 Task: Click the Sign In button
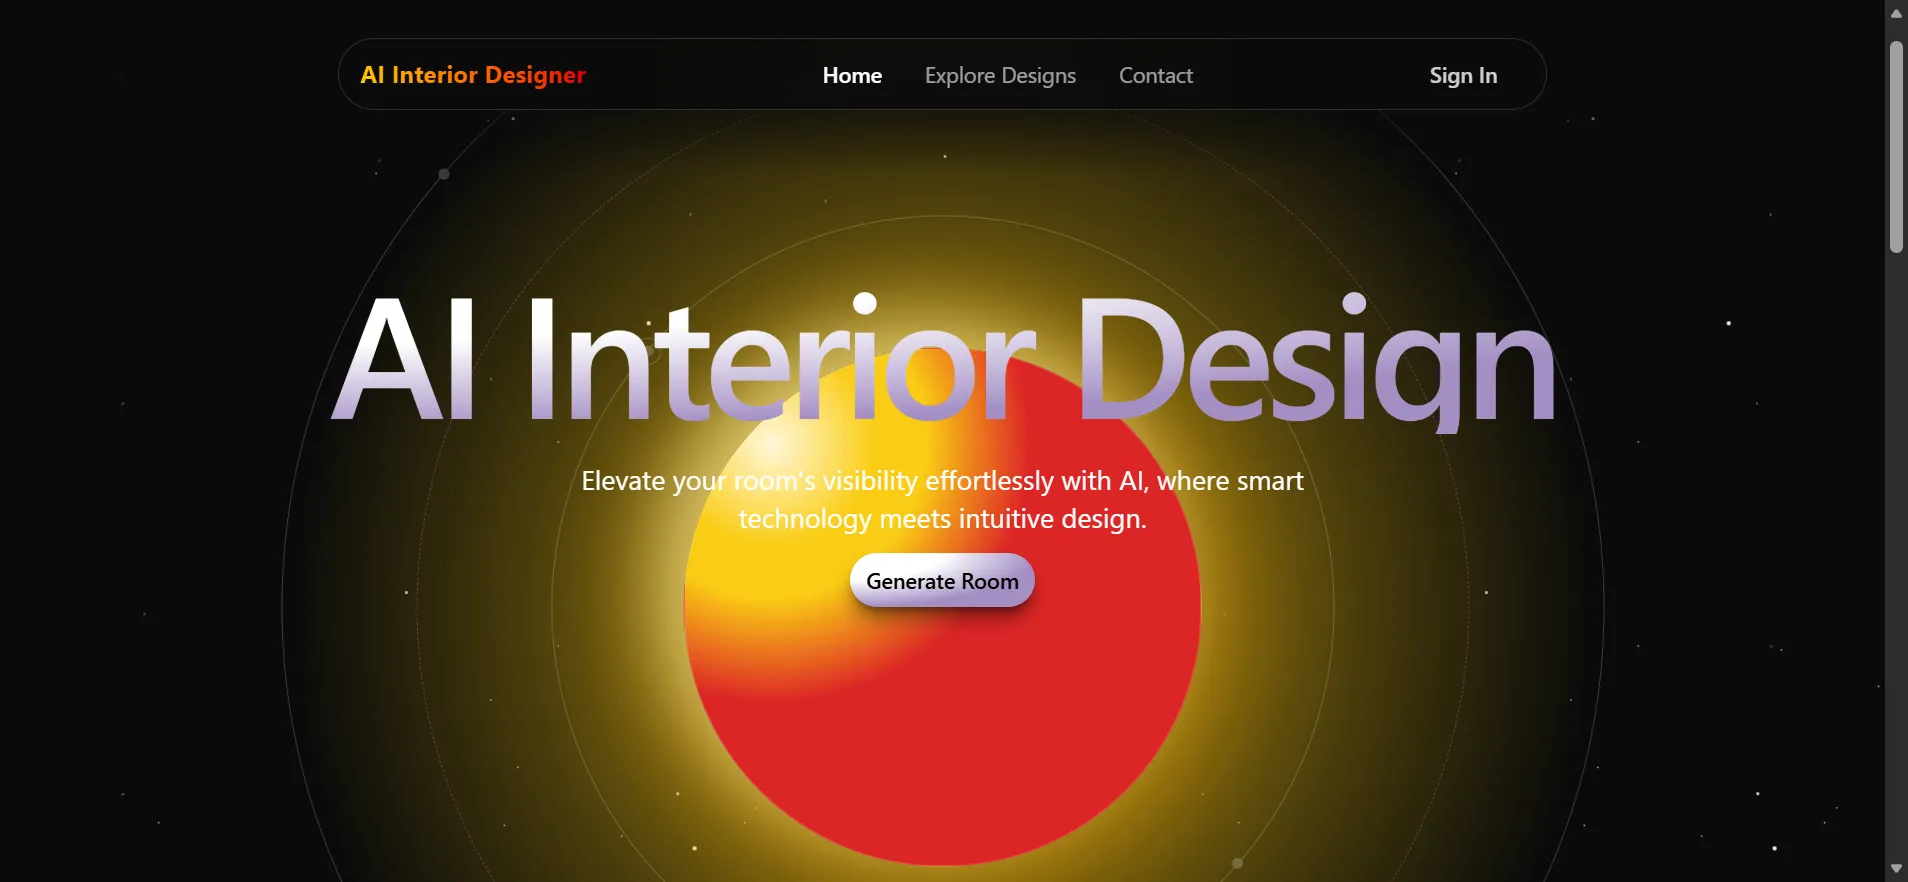pos(1463,75)
